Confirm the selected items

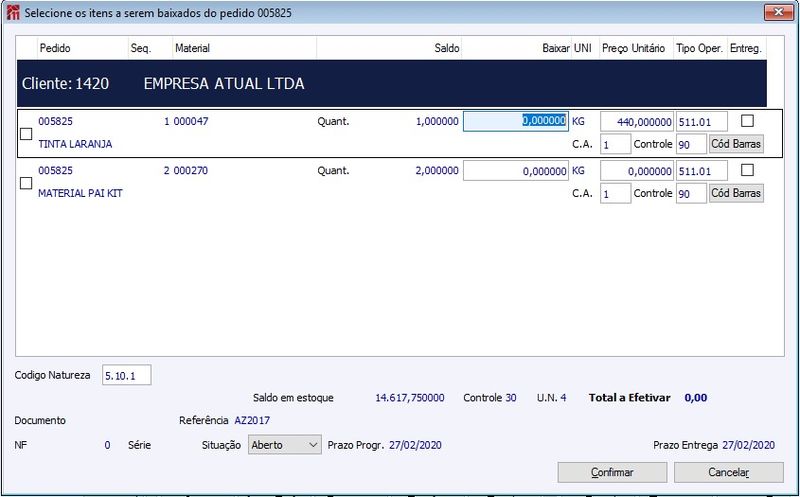point(612,472)
